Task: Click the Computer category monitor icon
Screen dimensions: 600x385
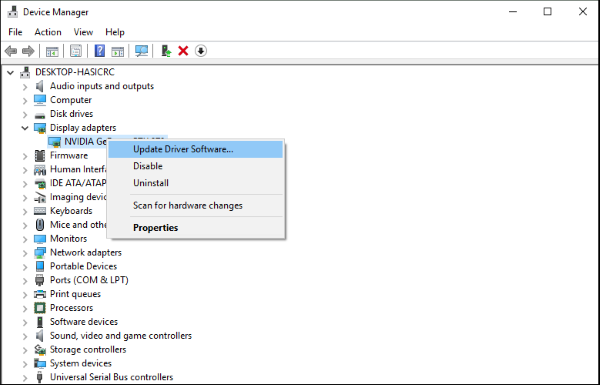Action: [x=40, y=100]
